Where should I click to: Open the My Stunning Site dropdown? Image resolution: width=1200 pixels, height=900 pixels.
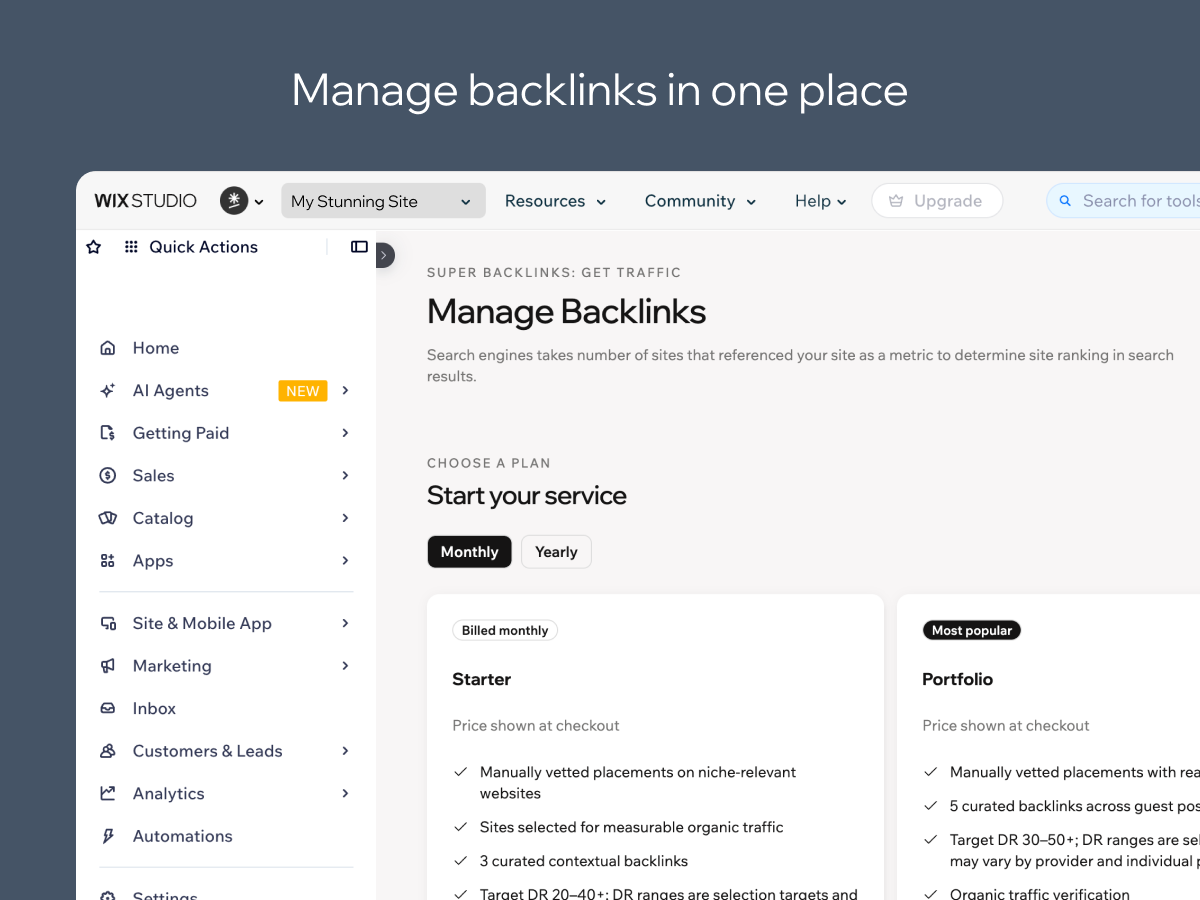(x=383, y=201)
